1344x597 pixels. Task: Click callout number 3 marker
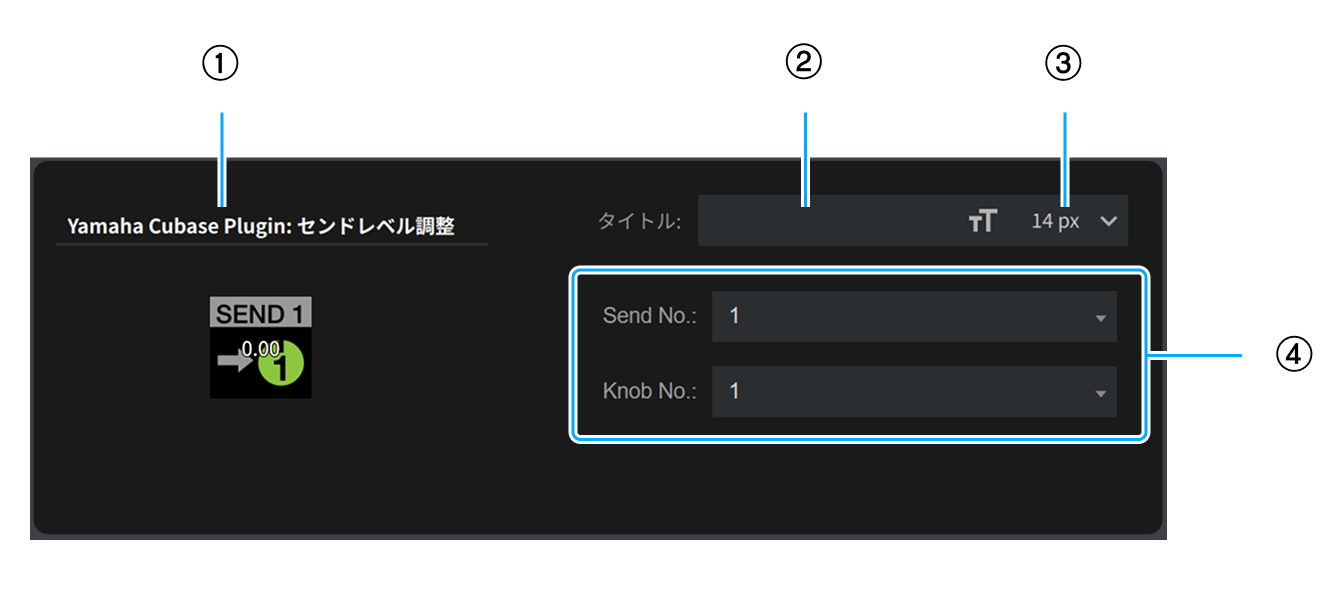[1064, 64]
